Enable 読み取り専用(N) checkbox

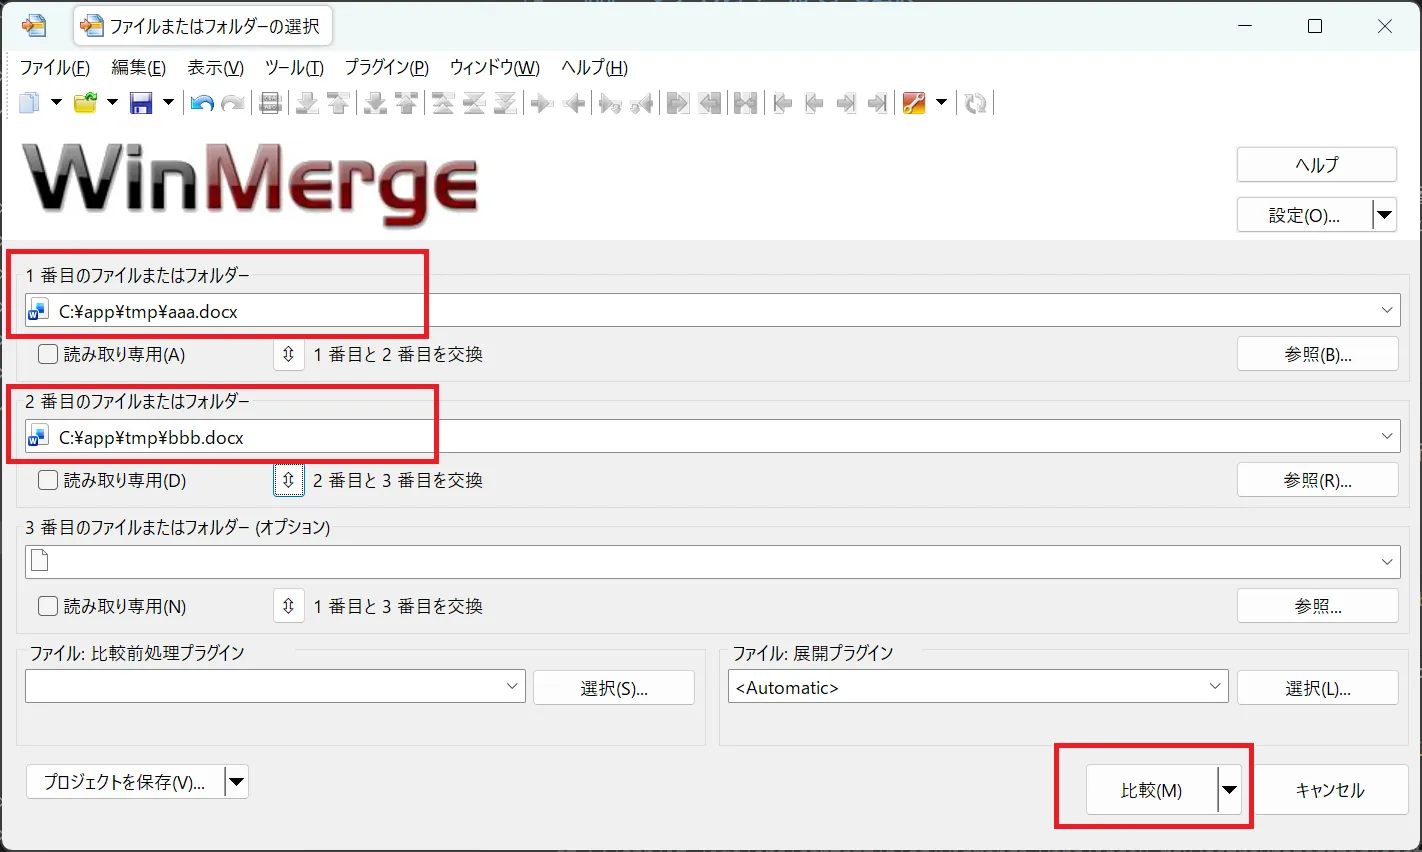click(x=48, y=606)
